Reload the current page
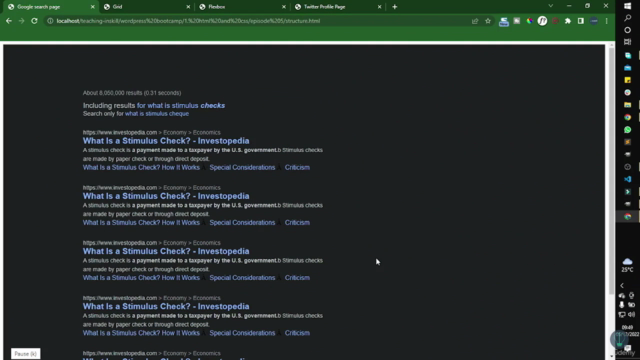This screenshot has height=360, width=640. click(x=34, y=21)
